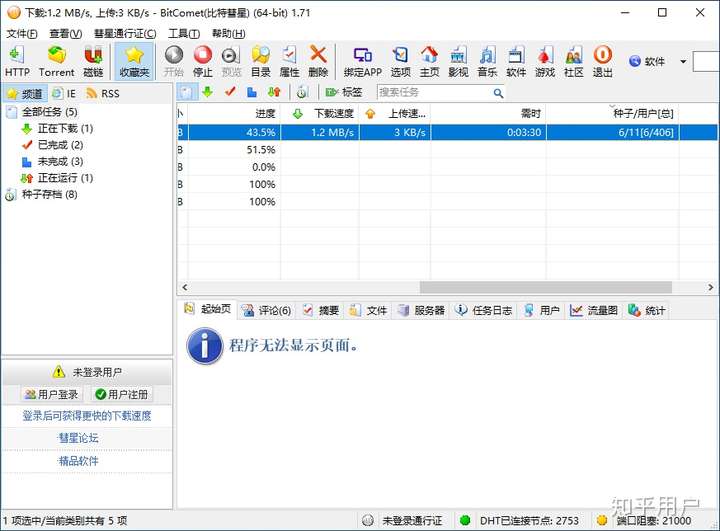Delete the task with 删除 icon
The height and width of the screenshot is (531, 720).
pyautogui.click(x=318, y=61)
